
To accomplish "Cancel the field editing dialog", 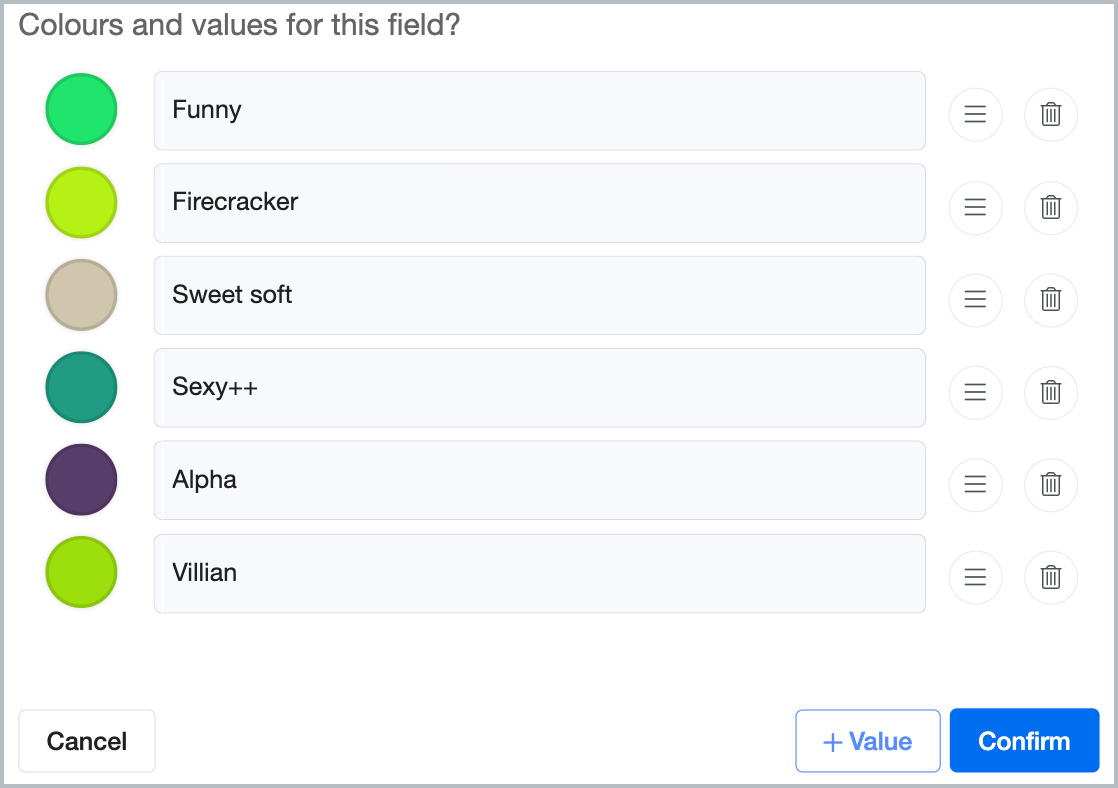I will [87, 741].
